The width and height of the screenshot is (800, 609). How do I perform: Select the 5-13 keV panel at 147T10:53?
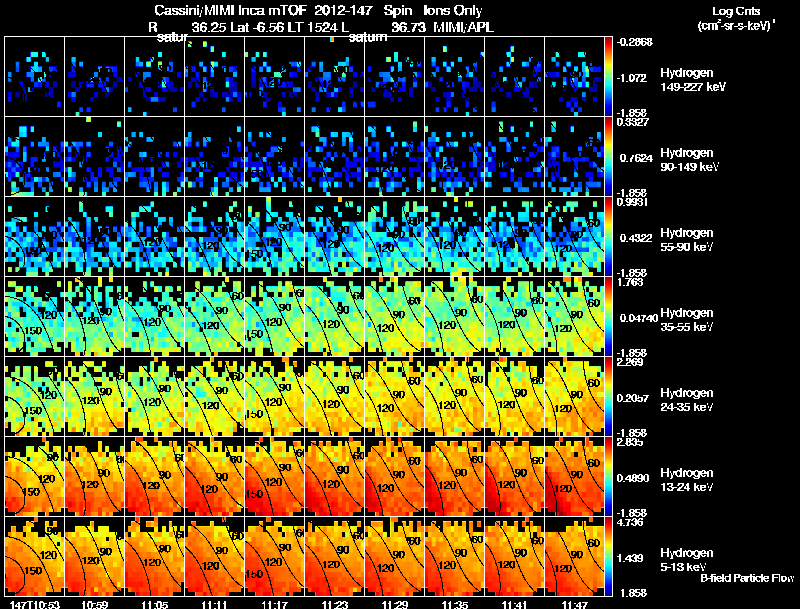35,557
